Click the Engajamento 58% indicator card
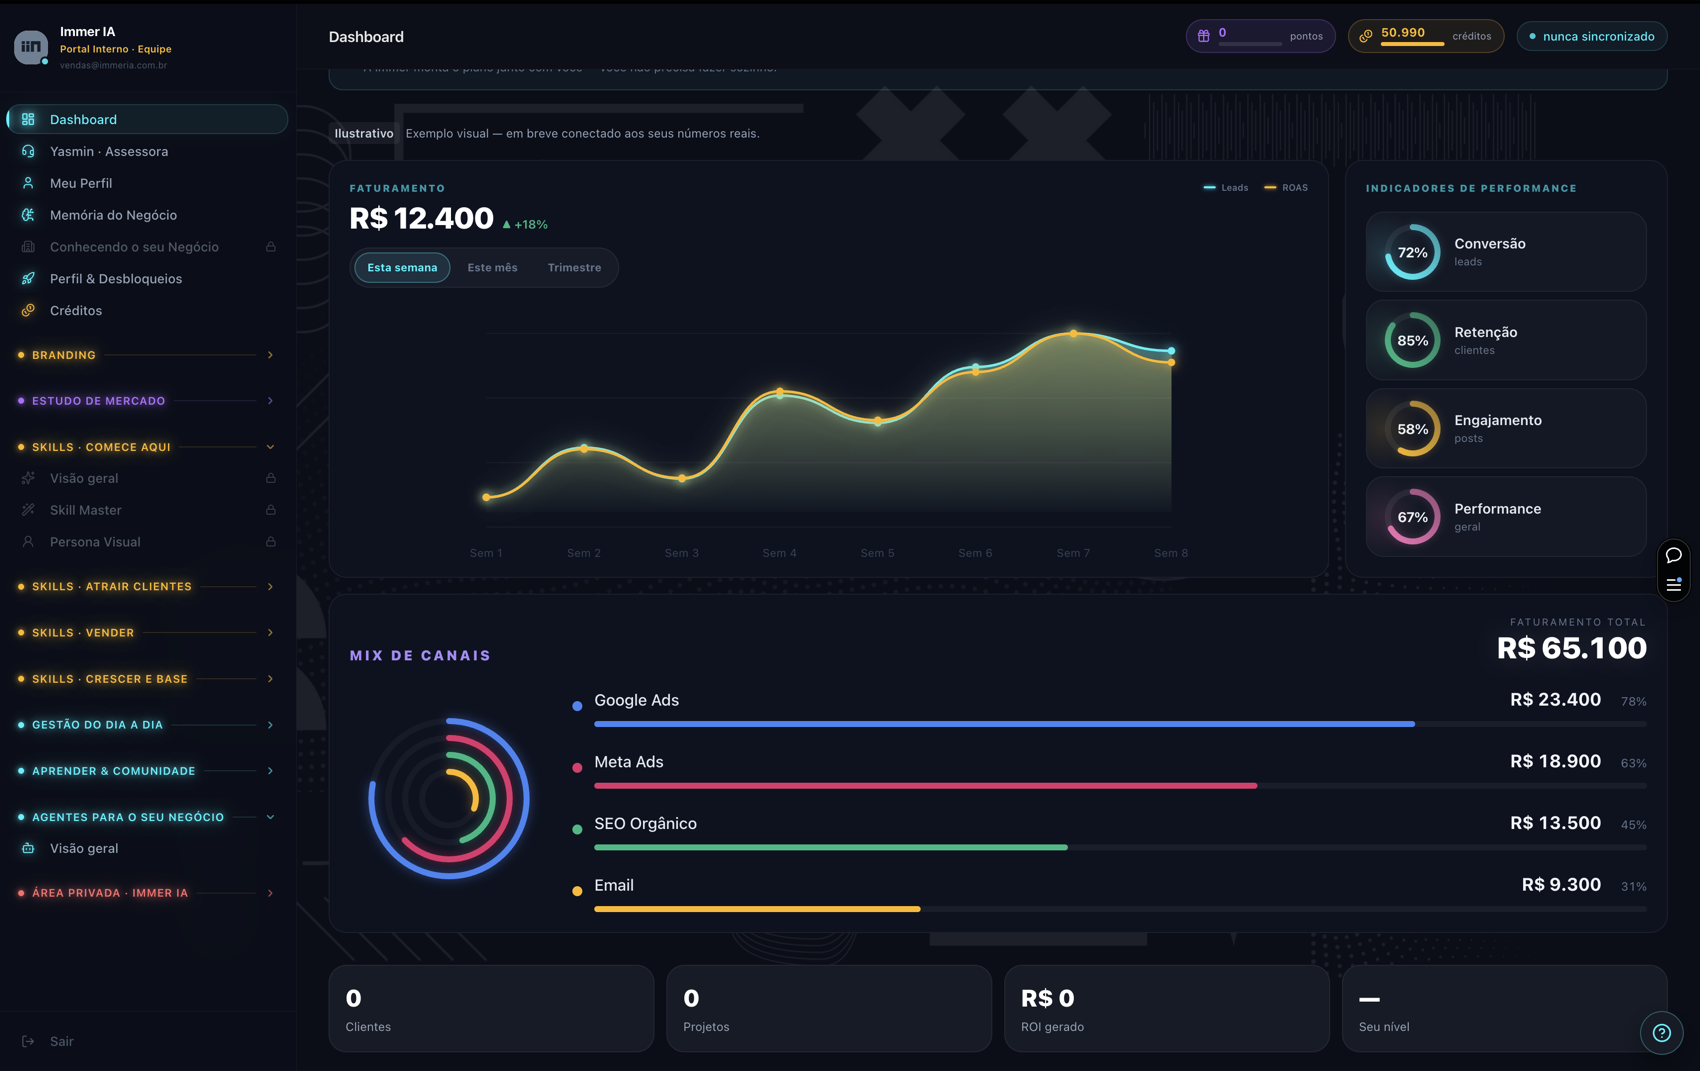Viewport: 1700px width, 1071px height. point(1506,428)
